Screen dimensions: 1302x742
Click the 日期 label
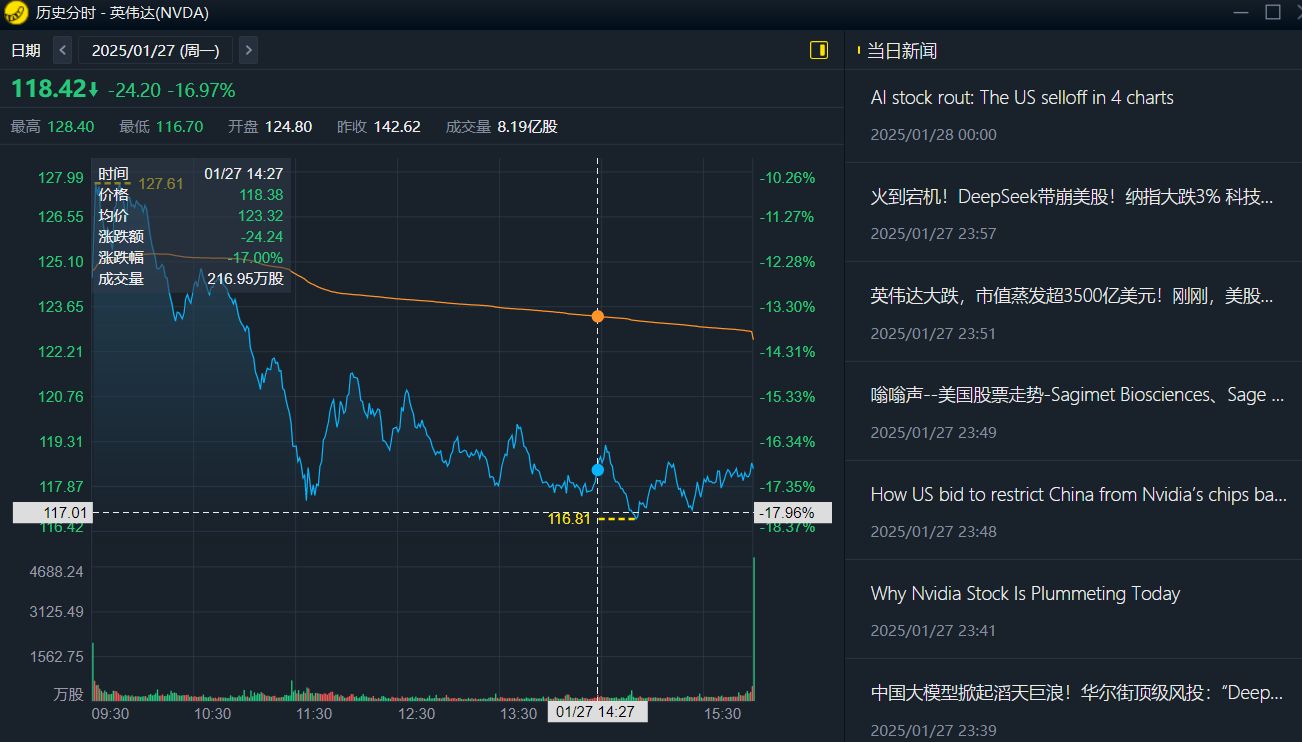(x=26, y=50)
